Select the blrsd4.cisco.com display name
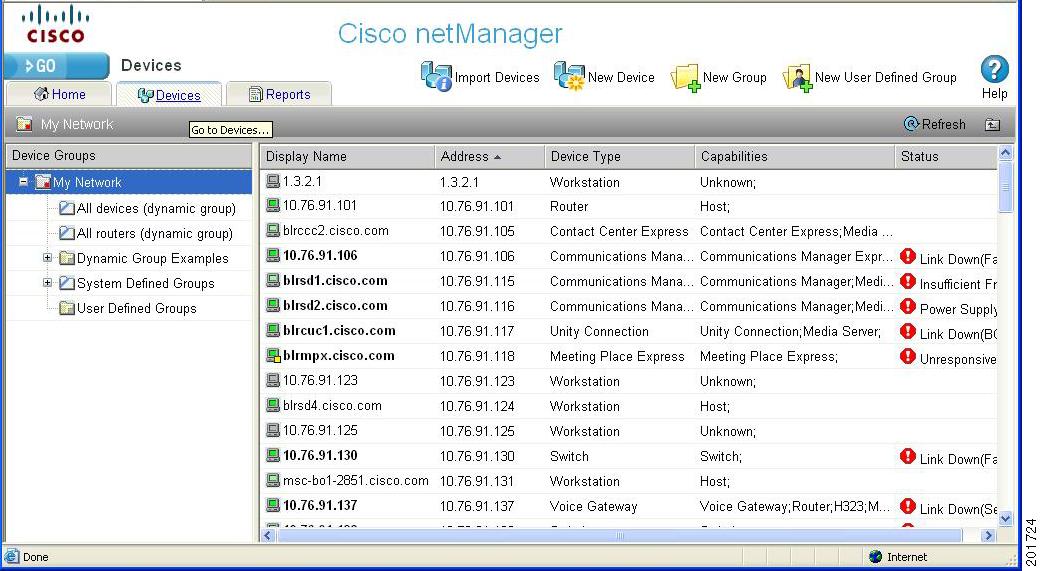Viewport: 1040px width, 571px height. coord(332,405)
